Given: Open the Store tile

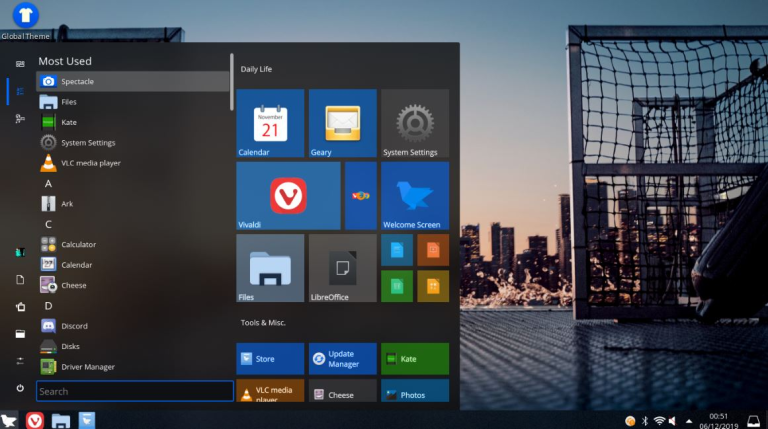Looking at the screenshot, I should tap(270, 359).
